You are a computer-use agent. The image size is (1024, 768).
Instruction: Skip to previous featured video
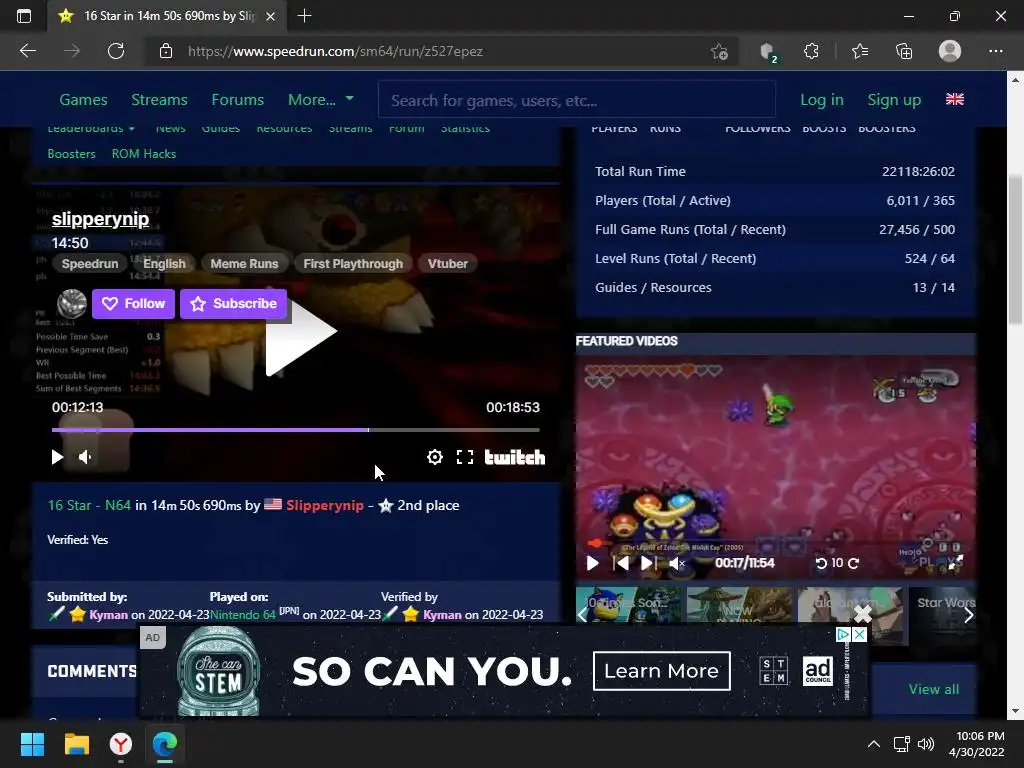point(620,563)
